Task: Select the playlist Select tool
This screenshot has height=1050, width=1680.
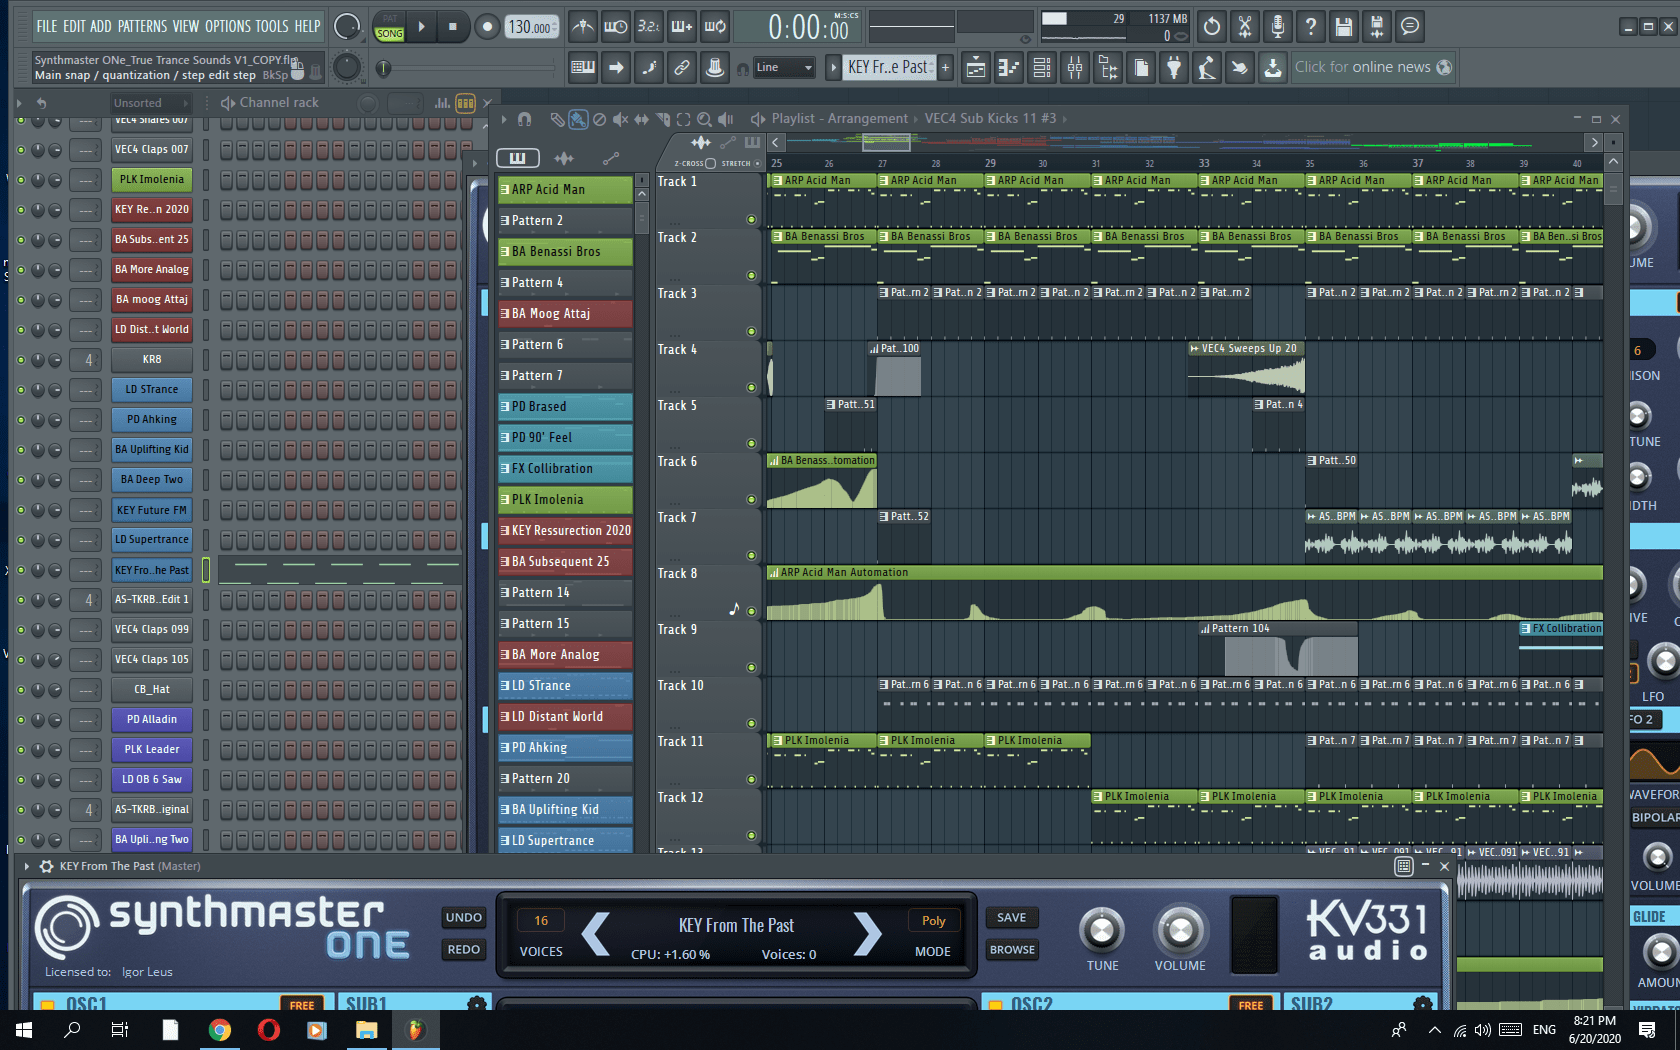Action: (x=683, y=119)
